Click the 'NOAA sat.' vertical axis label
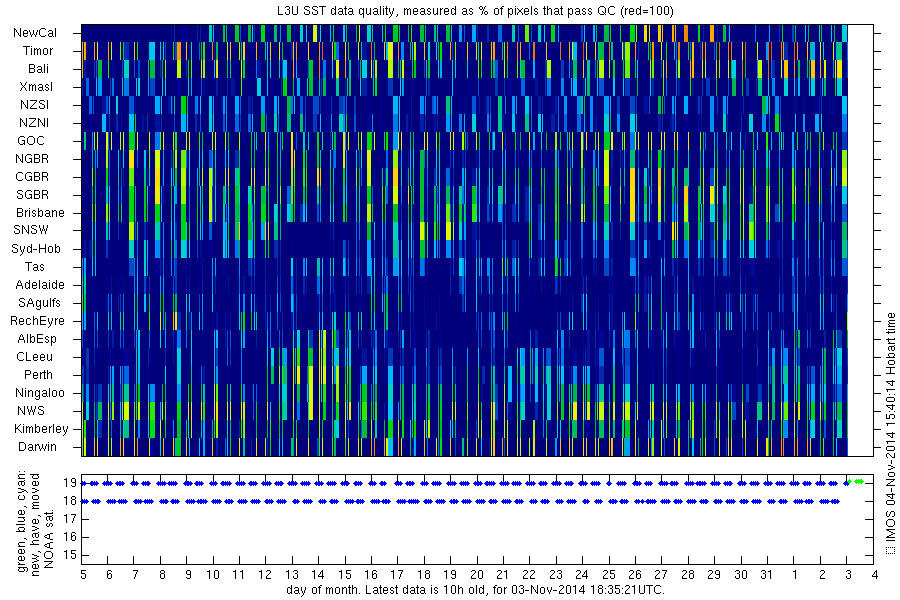Viewport: 900px width, 600px height. point(48,538)
